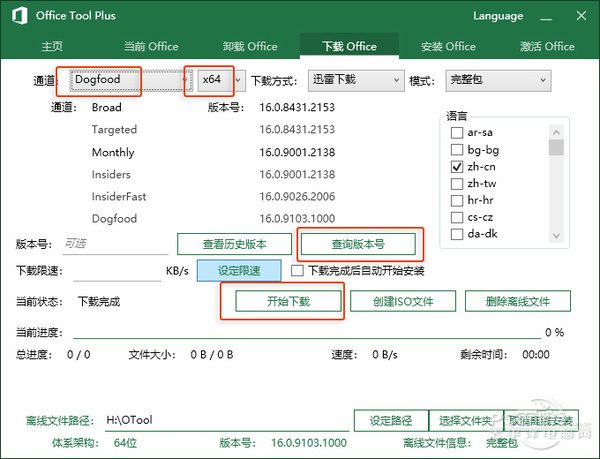The width and height of the screenshot is (600, 459).
Task: Switch to the 当前 Office tab
Action: [151, 46]
